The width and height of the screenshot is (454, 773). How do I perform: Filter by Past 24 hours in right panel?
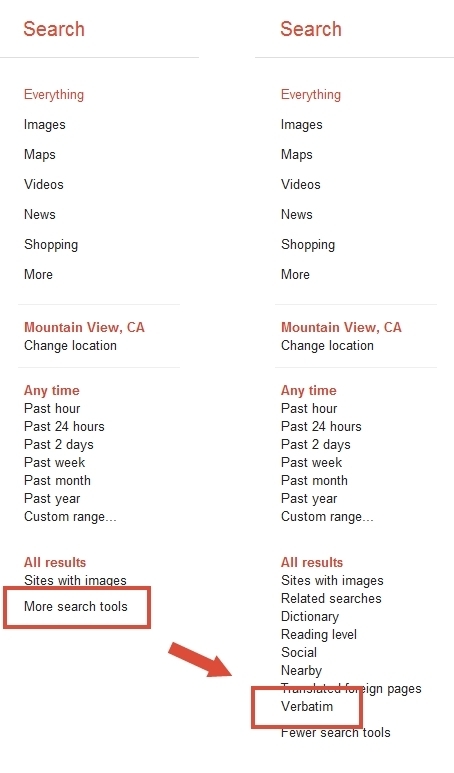tap(321, 426)
